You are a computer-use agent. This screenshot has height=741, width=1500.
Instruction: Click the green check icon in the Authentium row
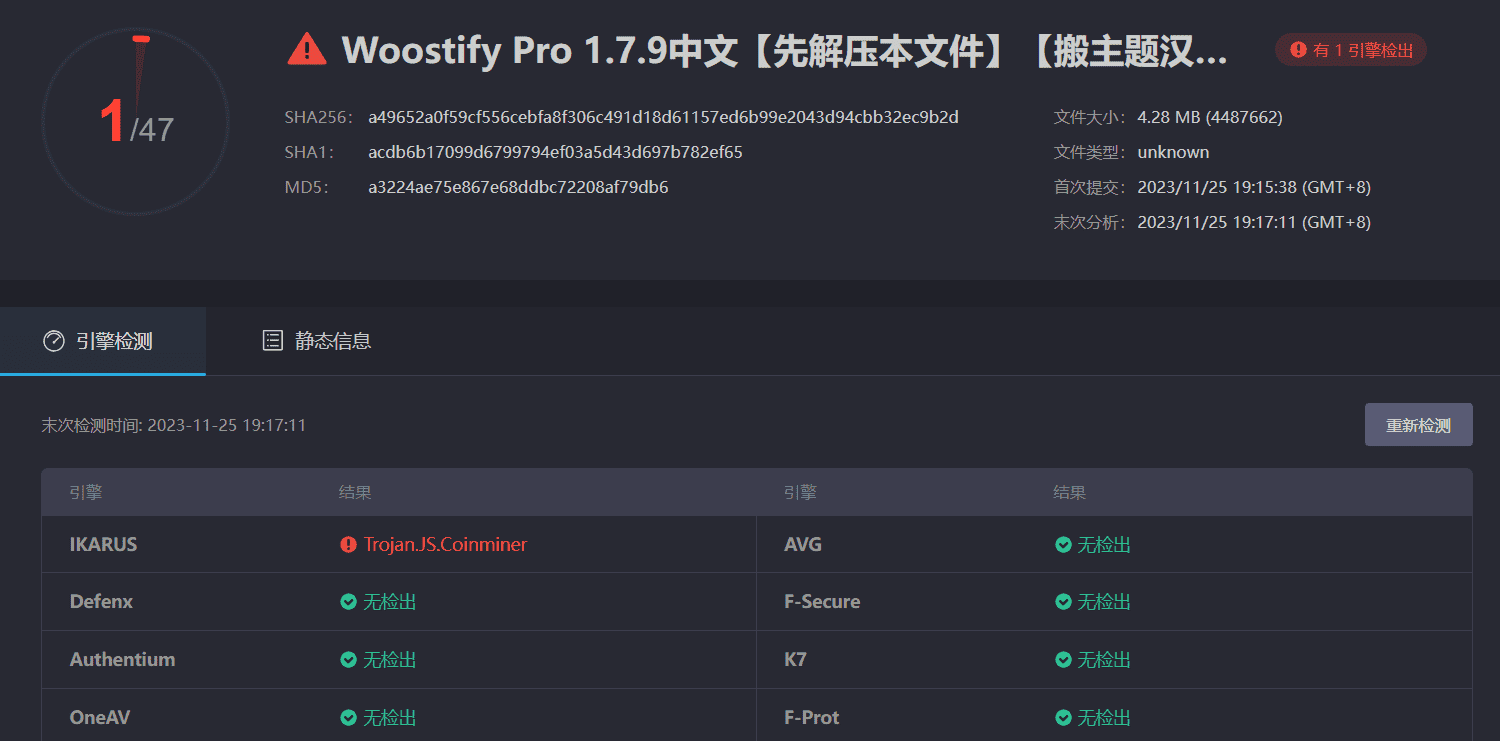348,660
